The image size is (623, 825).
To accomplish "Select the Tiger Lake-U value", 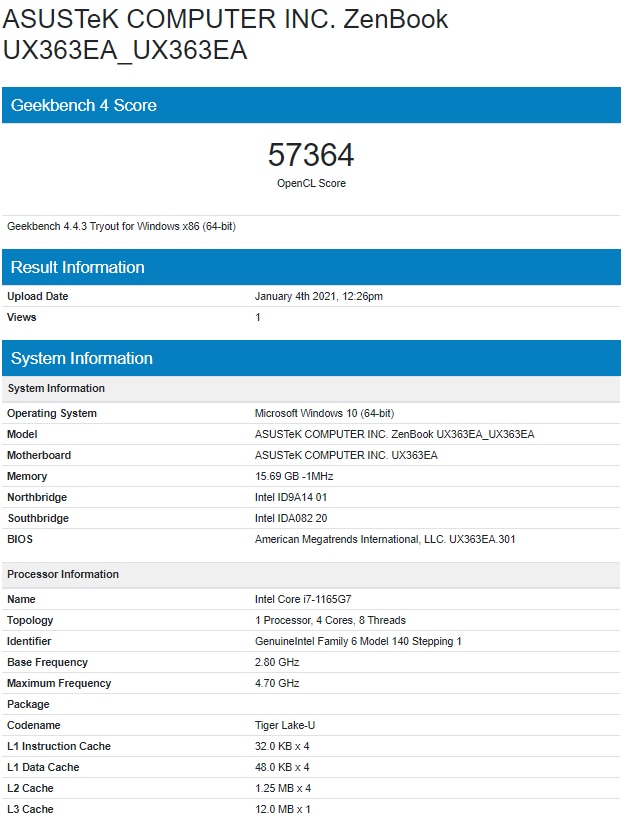I will 285,726.
